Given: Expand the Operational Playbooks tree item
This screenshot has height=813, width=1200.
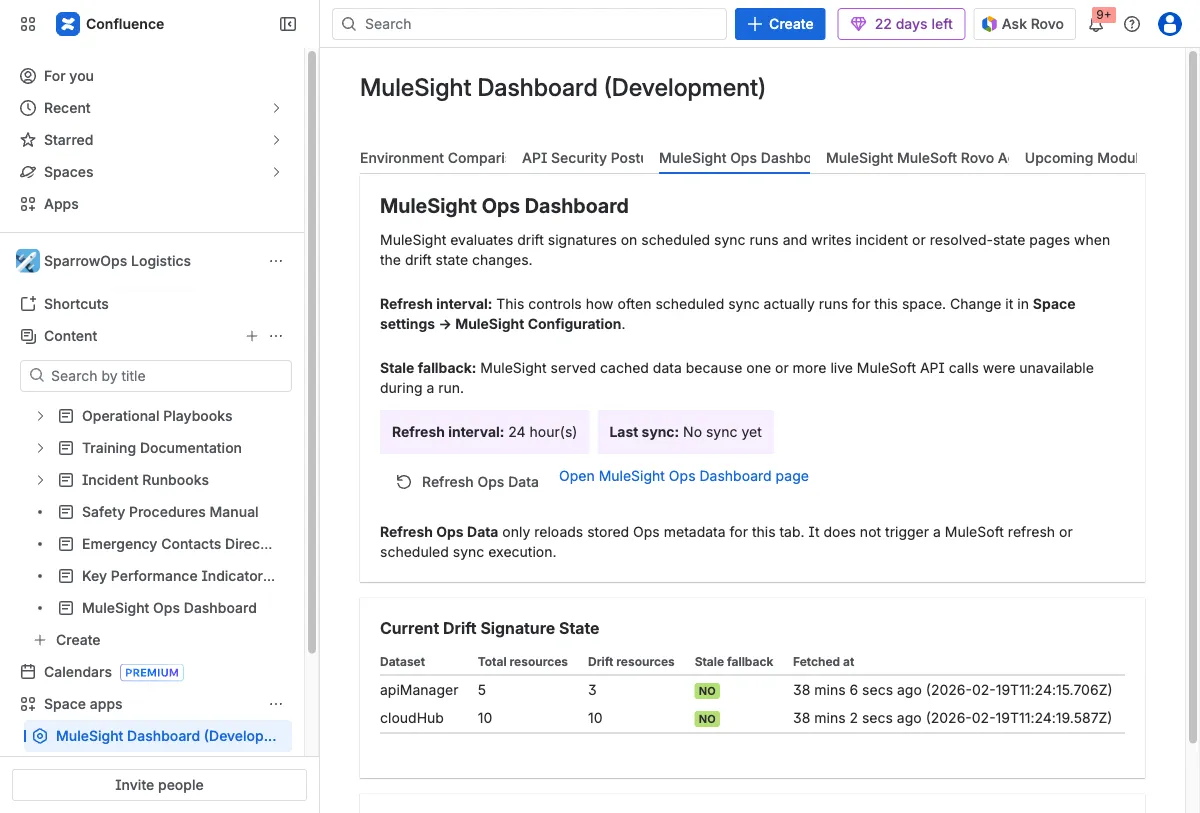Looking at the screenshot, I should [x=40, y=416].
